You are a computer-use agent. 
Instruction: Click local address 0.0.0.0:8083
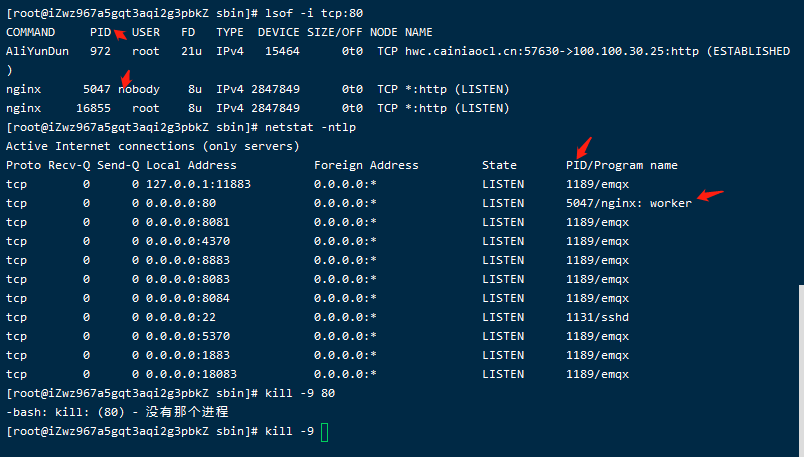(x=188, y=279)
